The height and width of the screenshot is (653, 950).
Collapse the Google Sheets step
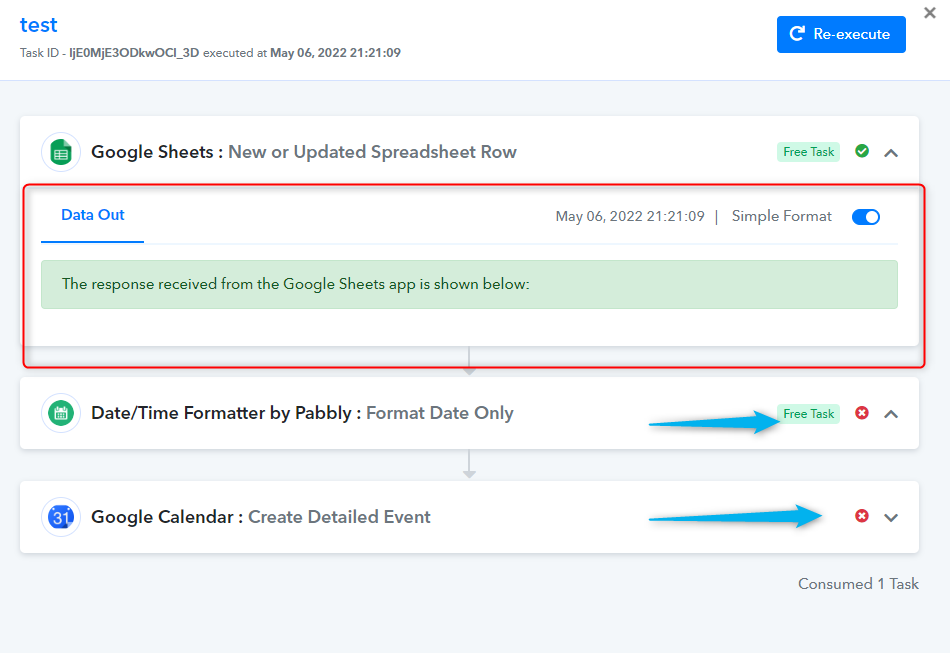click(x=891, y=153)
